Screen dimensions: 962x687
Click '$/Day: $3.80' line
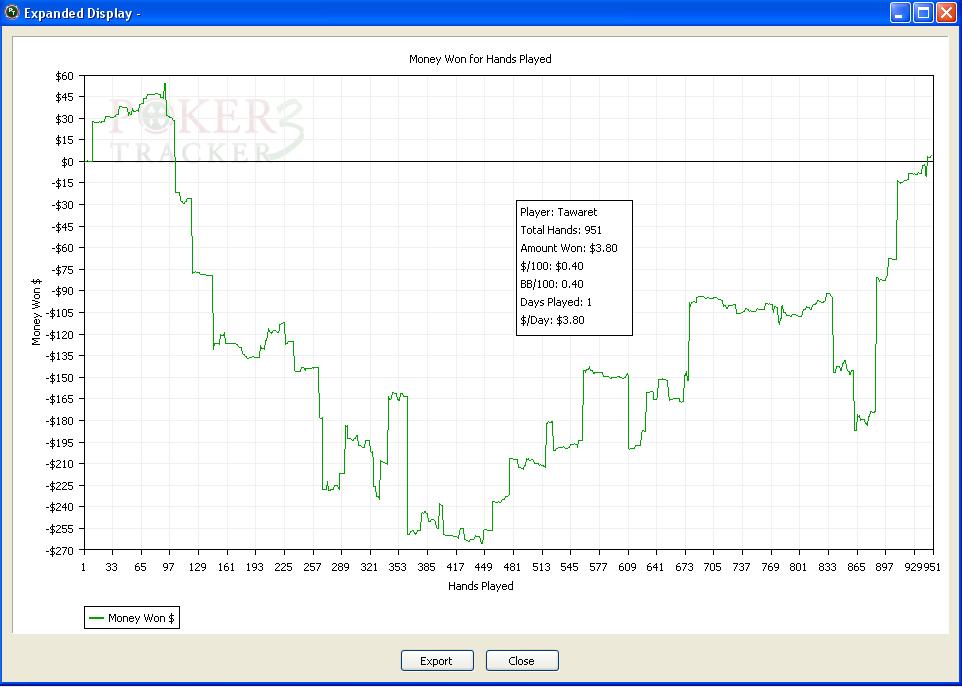coord(552,320)
